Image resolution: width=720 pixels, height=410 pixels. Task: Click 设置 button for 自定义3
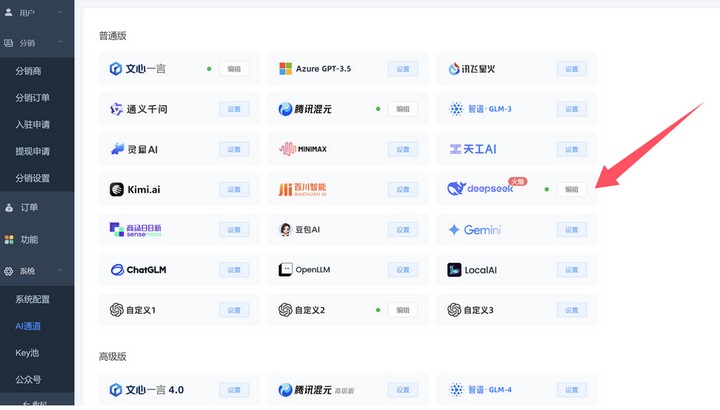tap(572, 310)
